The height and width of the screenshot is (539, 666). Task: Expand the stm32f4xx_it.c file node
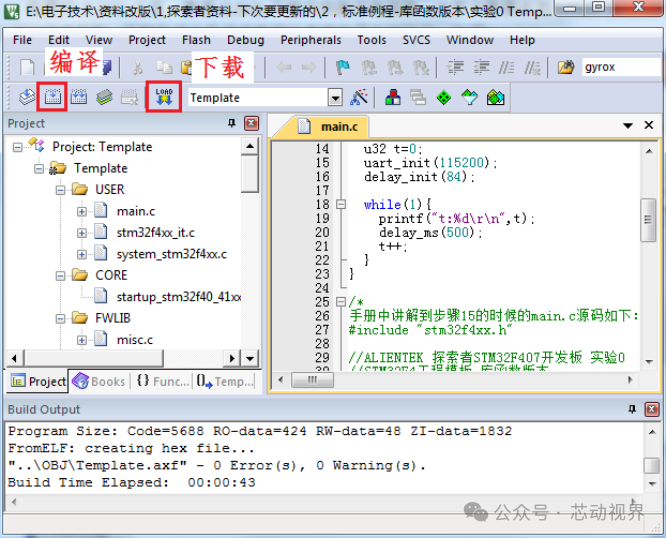[82, 233]
